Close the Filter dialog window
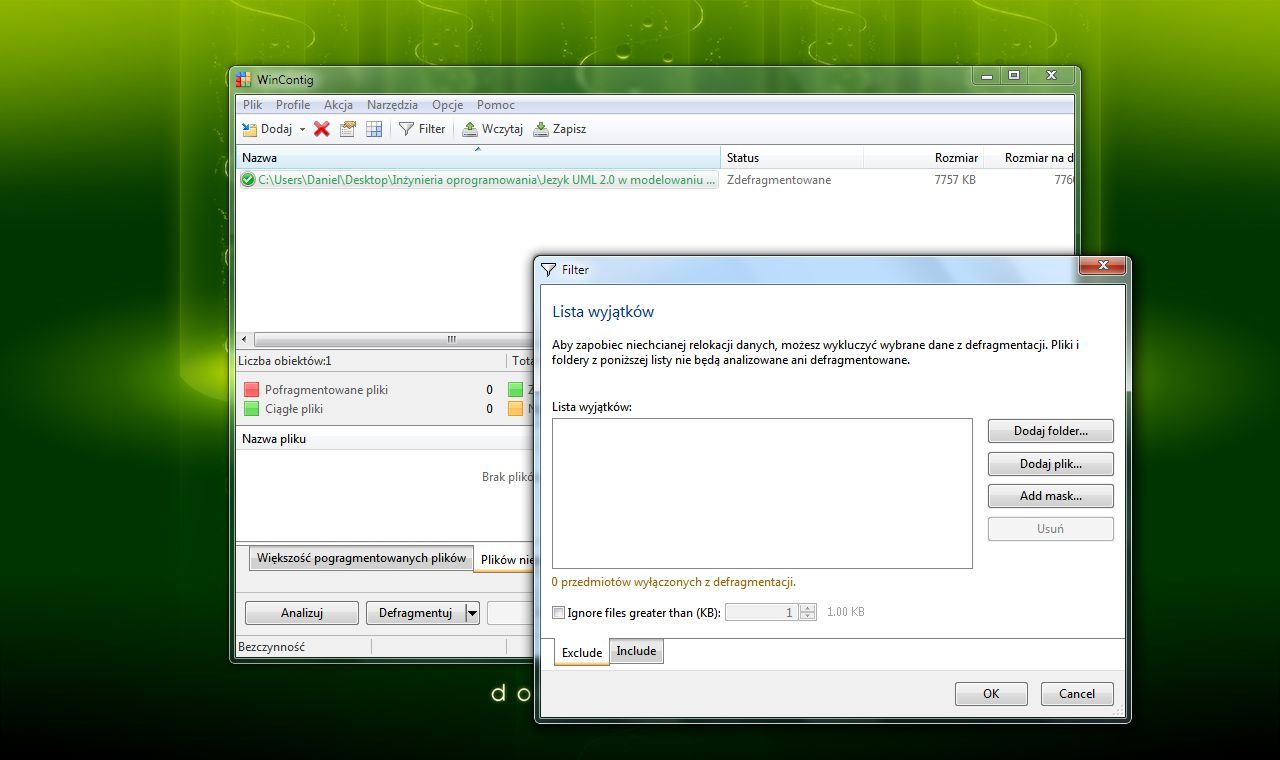Image resolution: width=1280 pixels, height=760 pixels. pyautogui.click(x=1102, y=266)
